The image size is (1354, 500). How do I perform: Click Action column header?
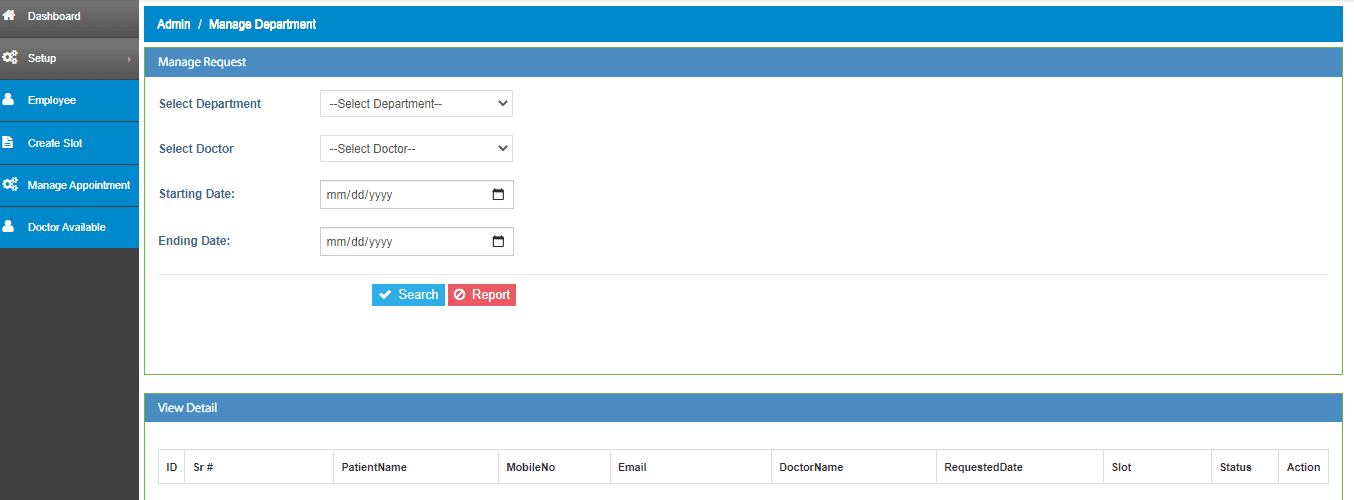pos(1304,467)
